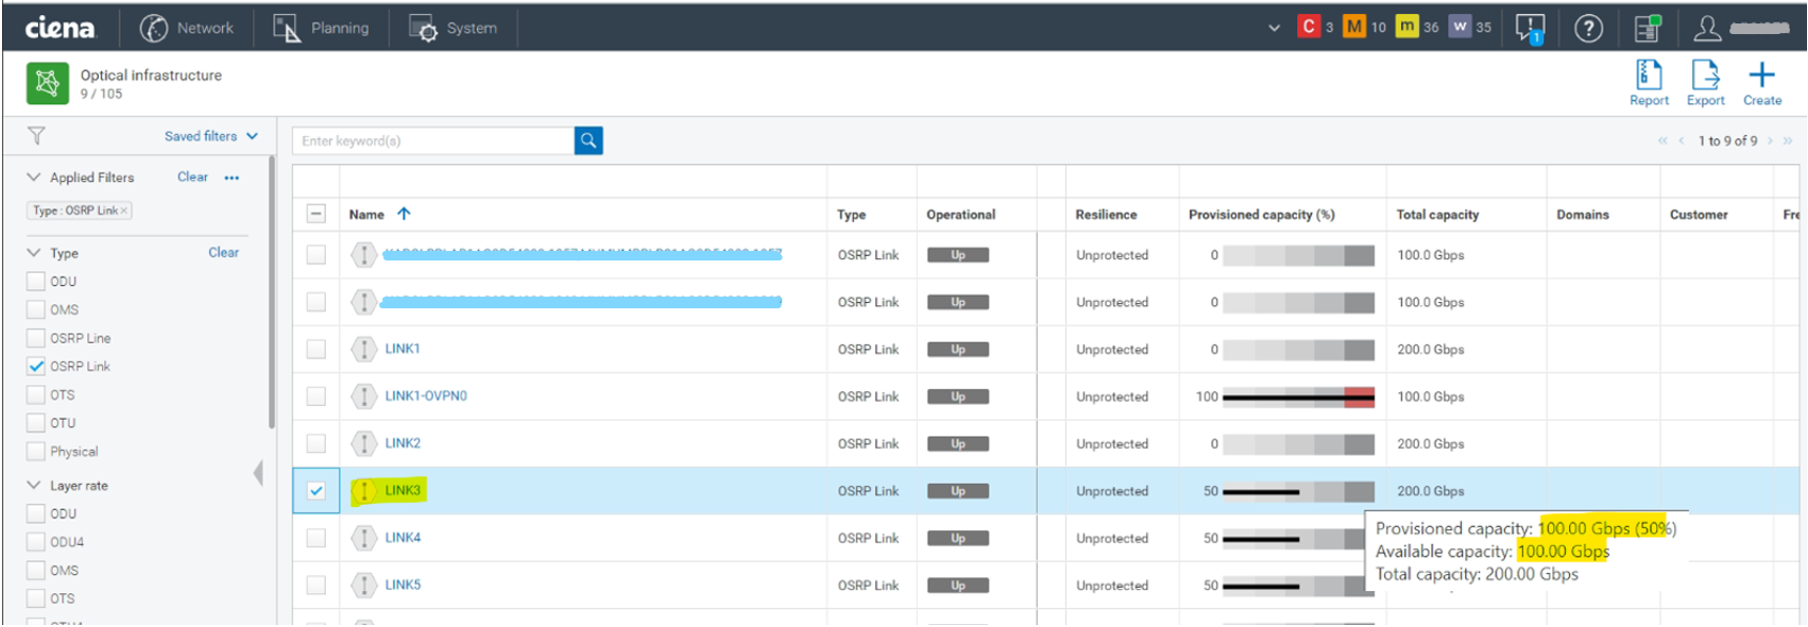The image size is (1808, 627).
Task: Sort by Provisioned capacity (%) column
Action: (1261, 214)
